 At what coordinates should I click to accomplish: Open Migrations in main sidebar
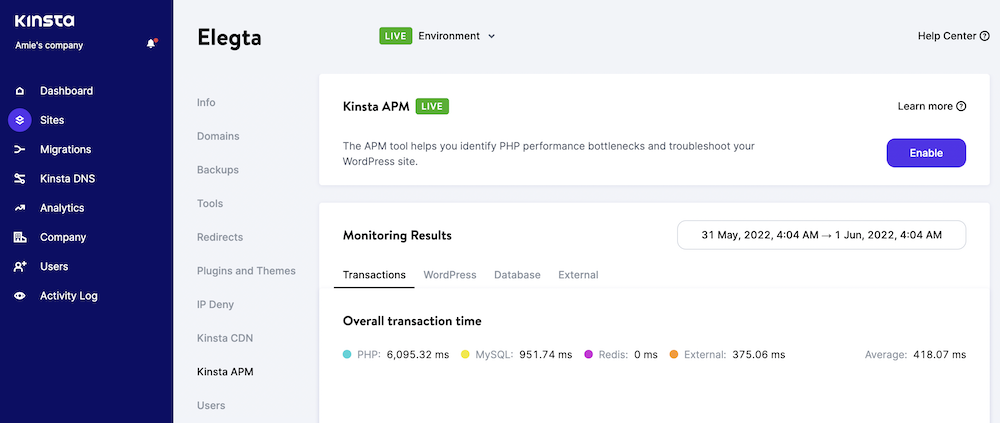[66, 149]
